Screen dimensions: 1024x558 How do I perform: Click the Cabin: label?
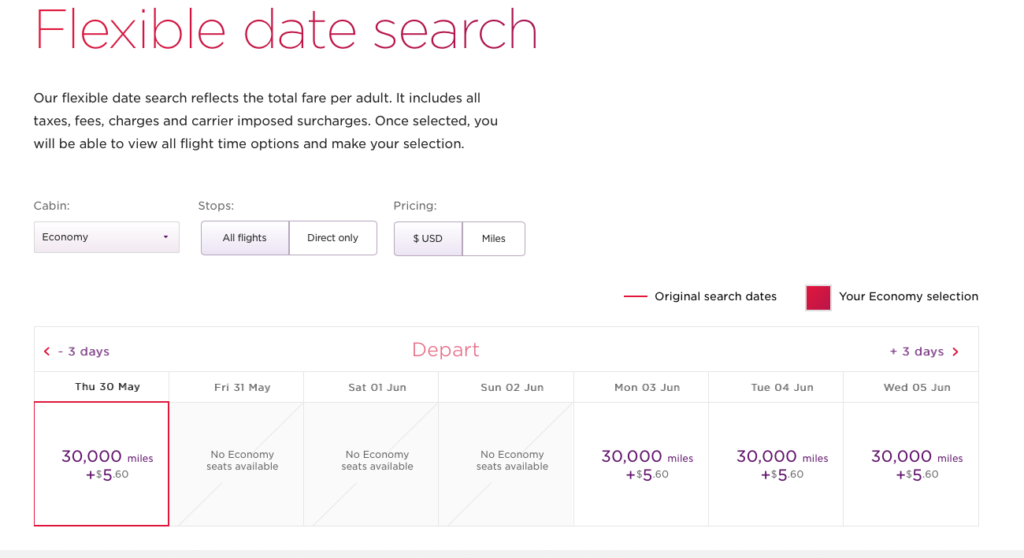click(52, 206)
